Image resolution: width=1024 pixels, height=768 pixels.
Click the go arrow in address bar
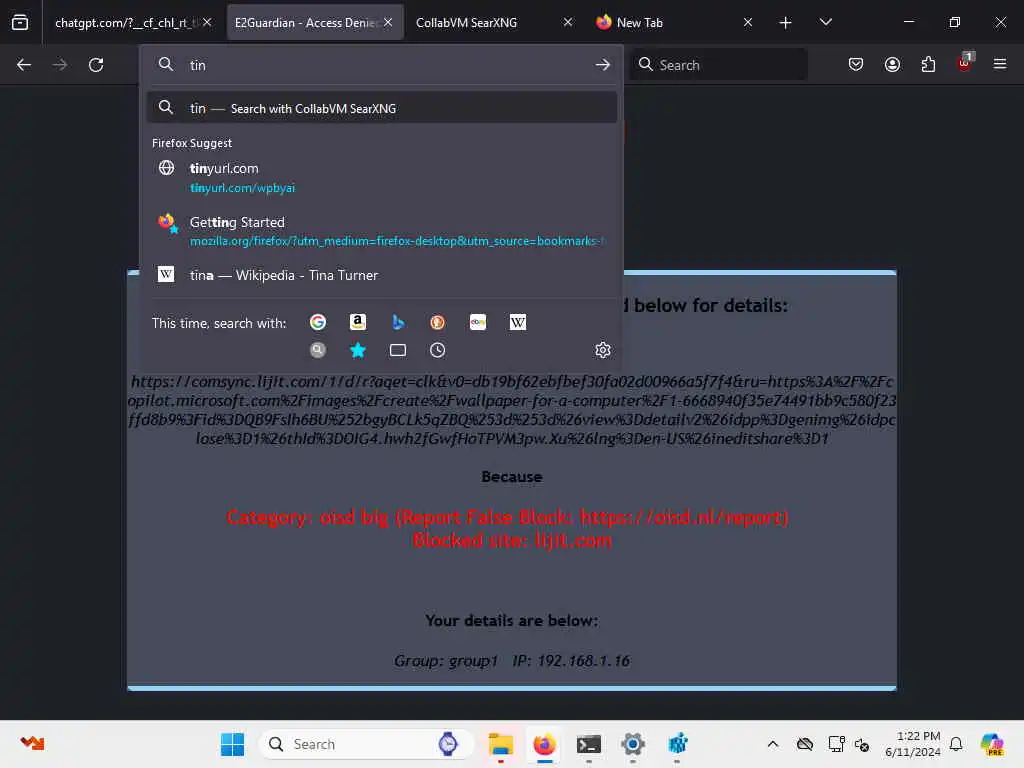[x=602, y=65]
